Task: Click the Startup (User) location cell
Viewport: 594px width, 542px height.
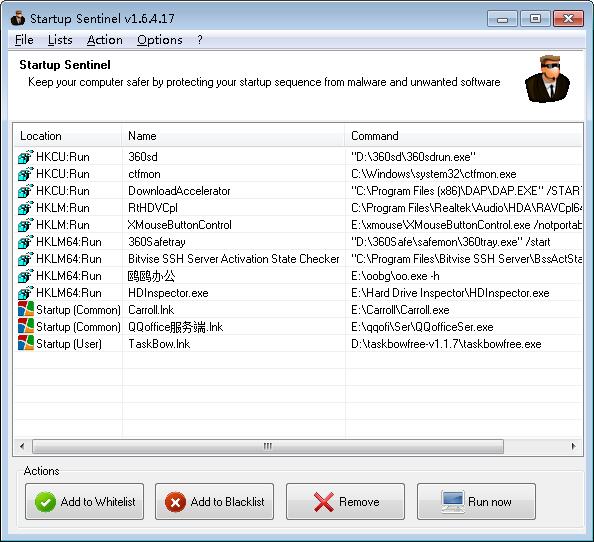Action: point(69,344)
